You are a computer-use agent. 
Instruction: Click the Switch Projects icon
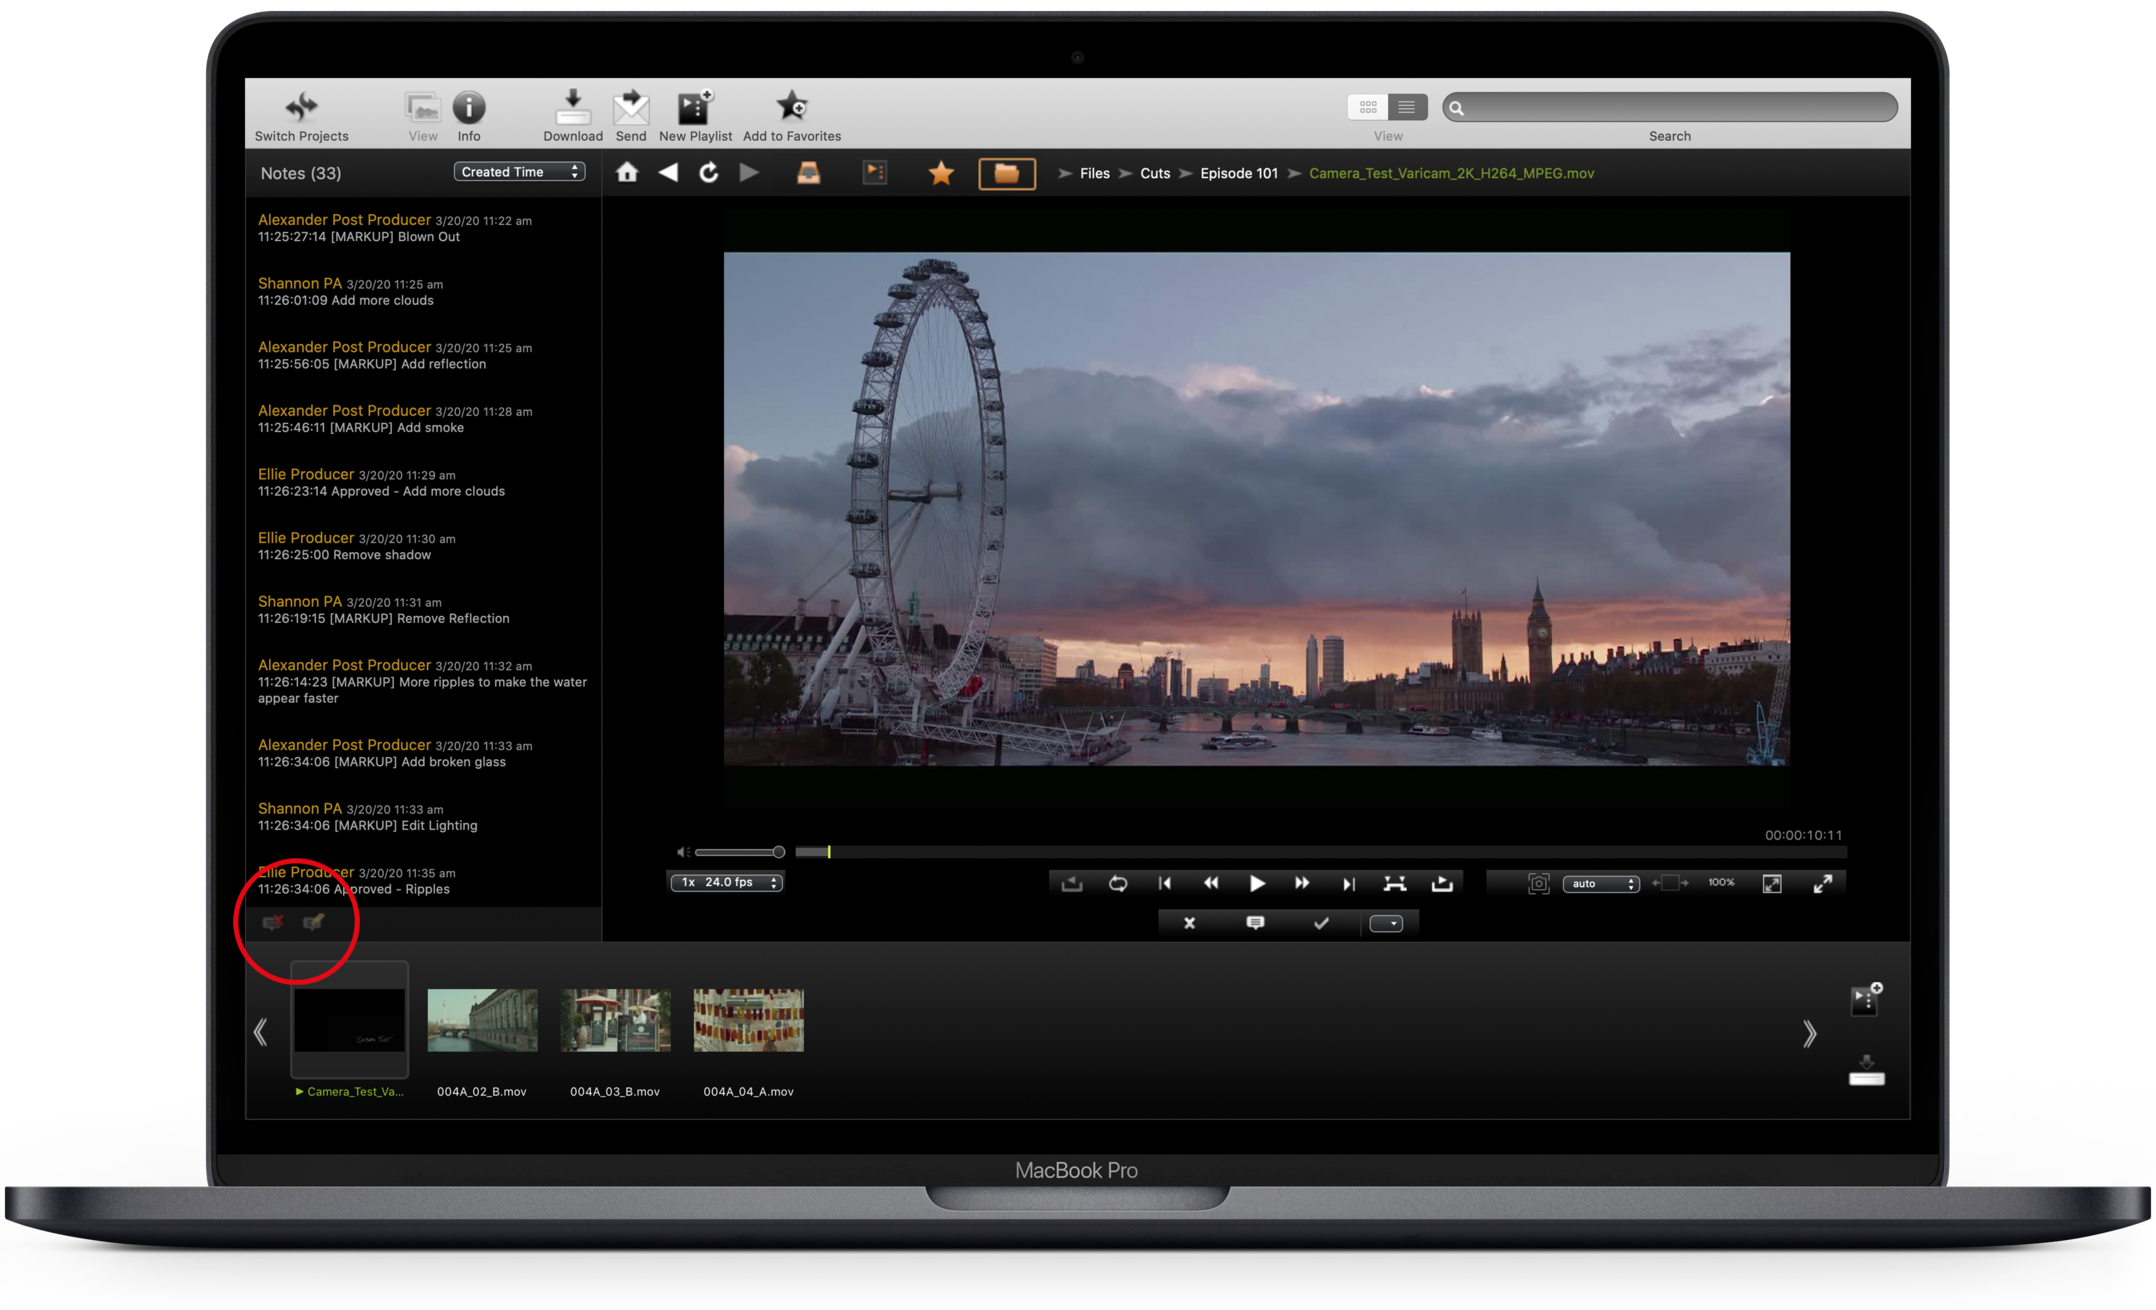pos(301,107)
